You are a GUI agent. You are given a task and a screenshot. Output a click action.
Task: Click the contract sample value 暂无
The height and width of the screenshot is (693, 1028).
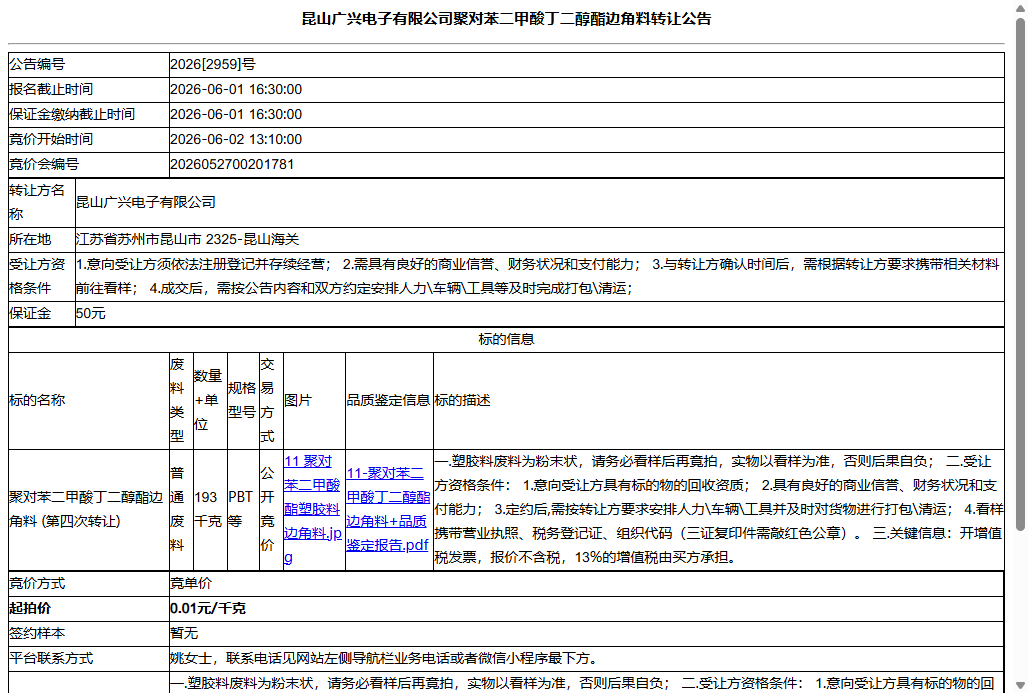pos(184,633)
